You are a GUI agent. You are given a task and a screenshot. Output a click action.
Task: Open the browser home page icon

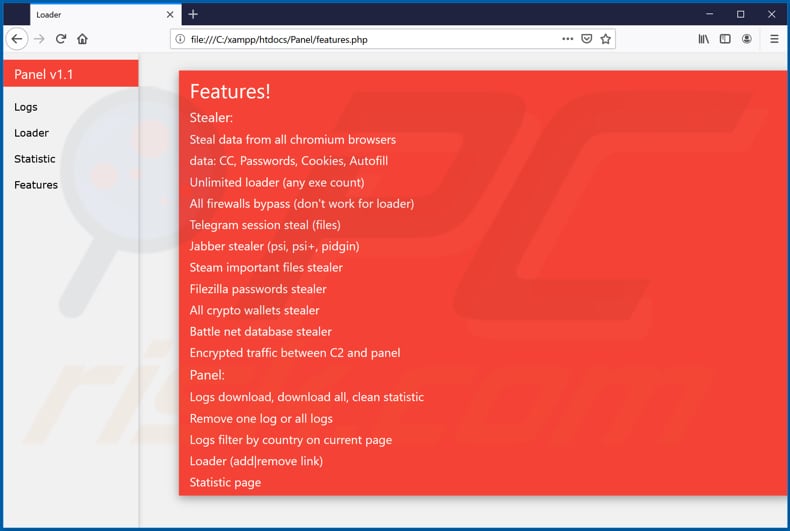(83, 39)
